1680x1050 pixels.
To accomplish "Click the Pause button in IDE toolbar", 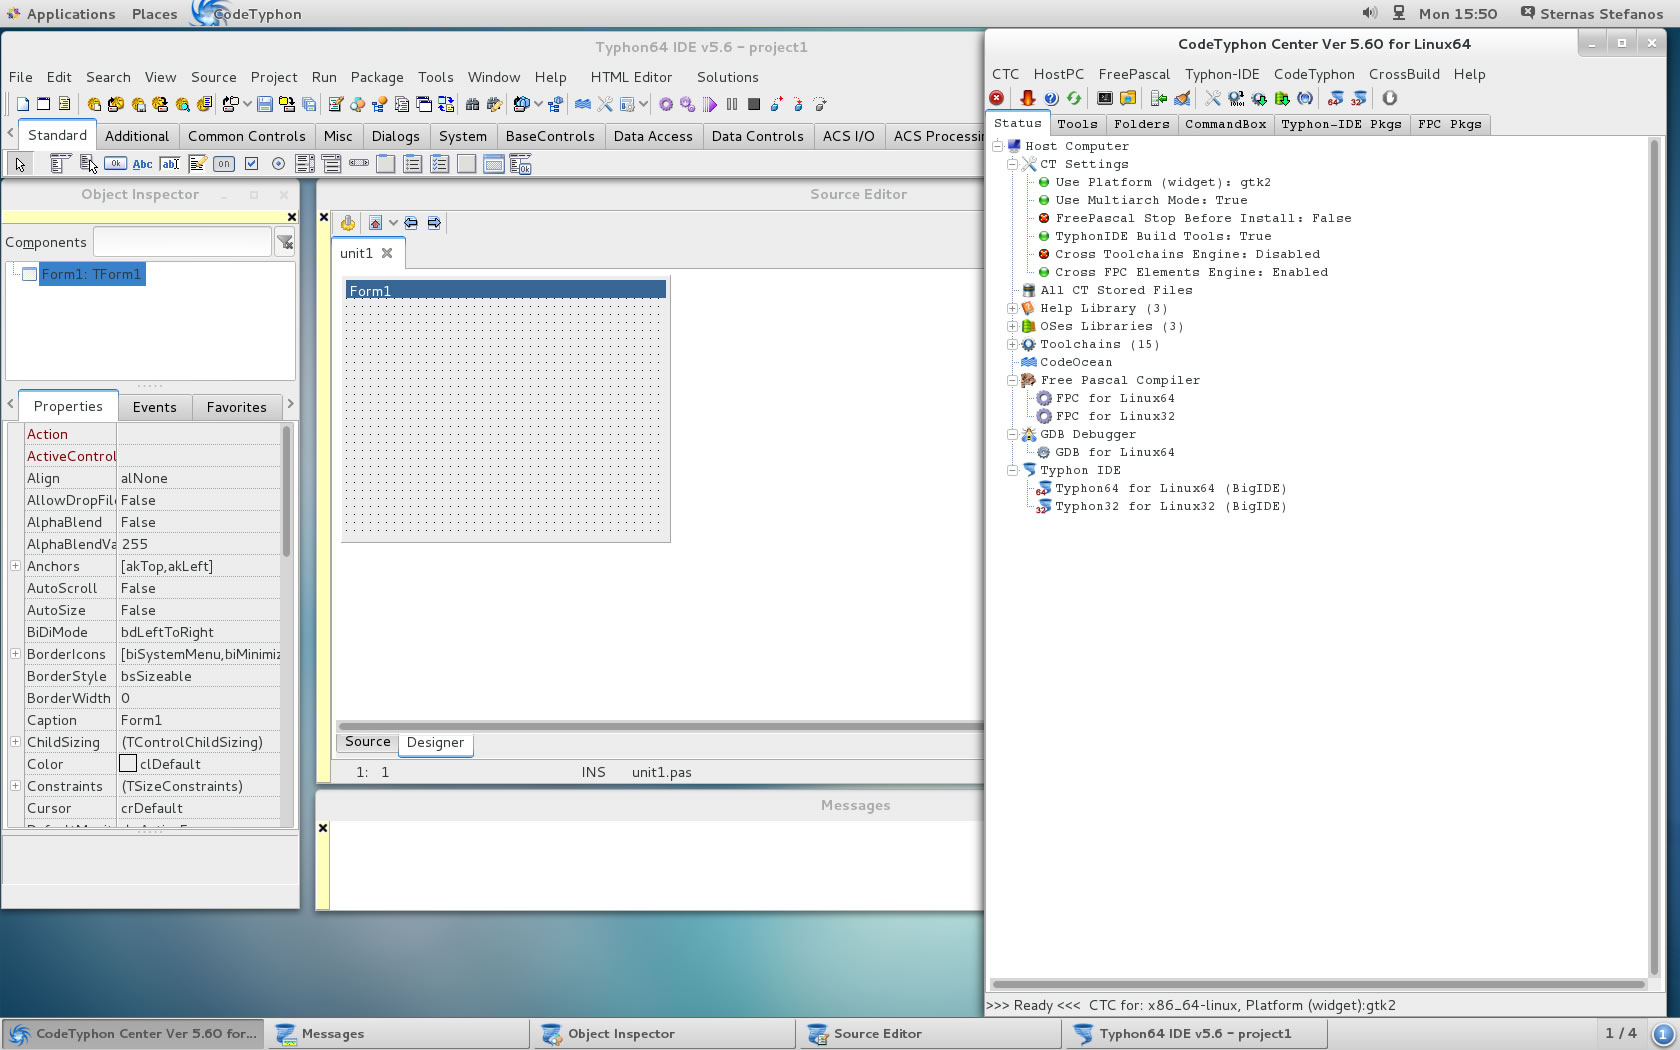I will tap(732, 104).
